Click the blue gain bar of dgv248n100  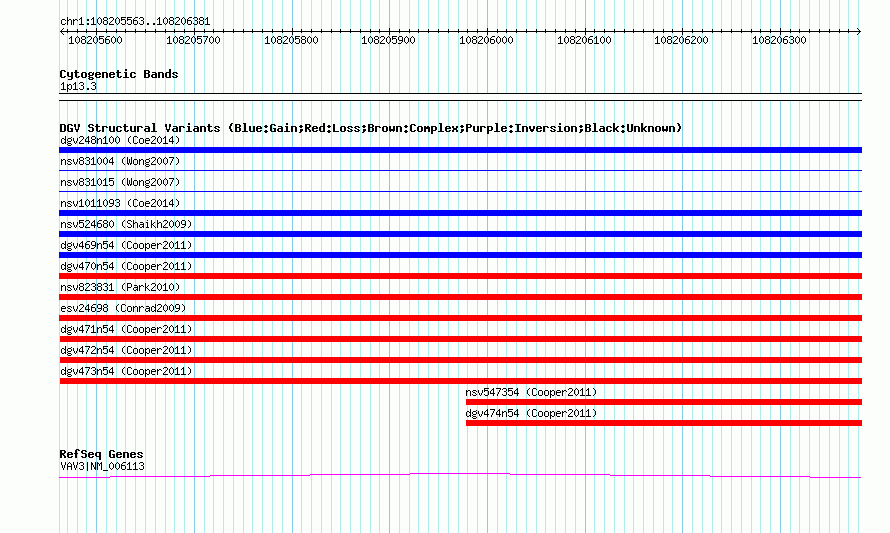pyautogui.click(x=460, y=150)
